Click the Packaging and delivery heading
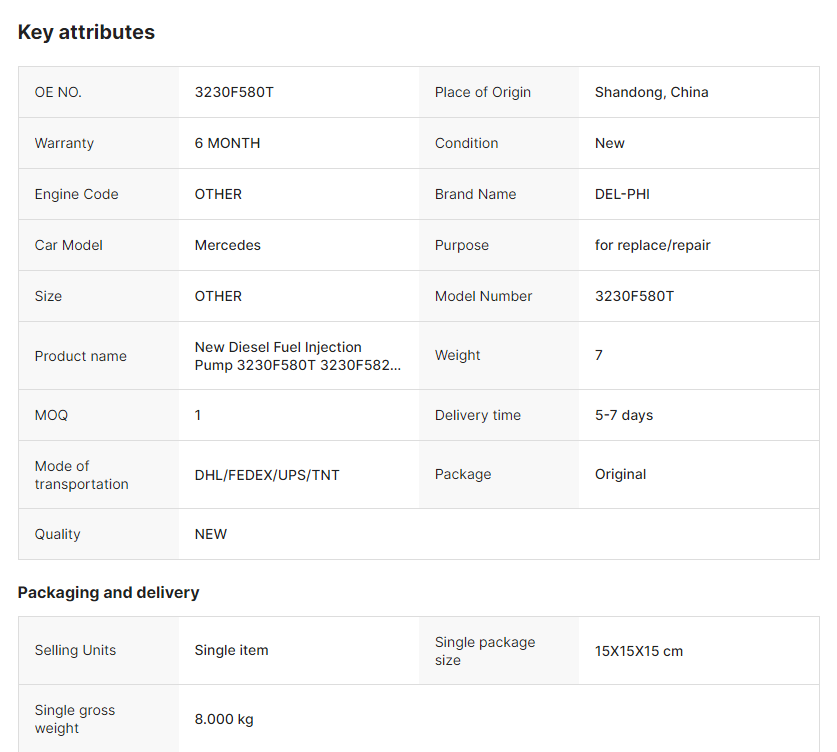The width and height of the screenshot is (837, 752). point(108,592)
